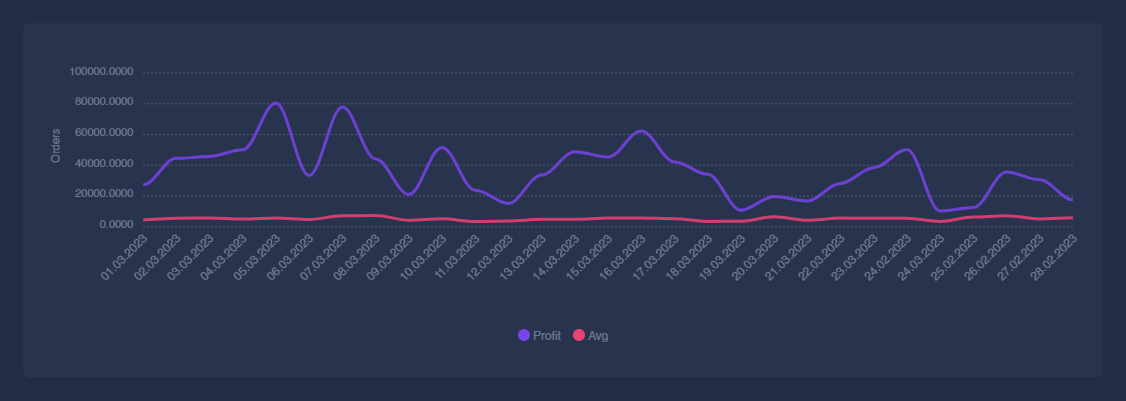The height and width of the screenshot is (401, 1126).
Task: Click the Profit line dip at 19.03.2023
Action: 741,210
